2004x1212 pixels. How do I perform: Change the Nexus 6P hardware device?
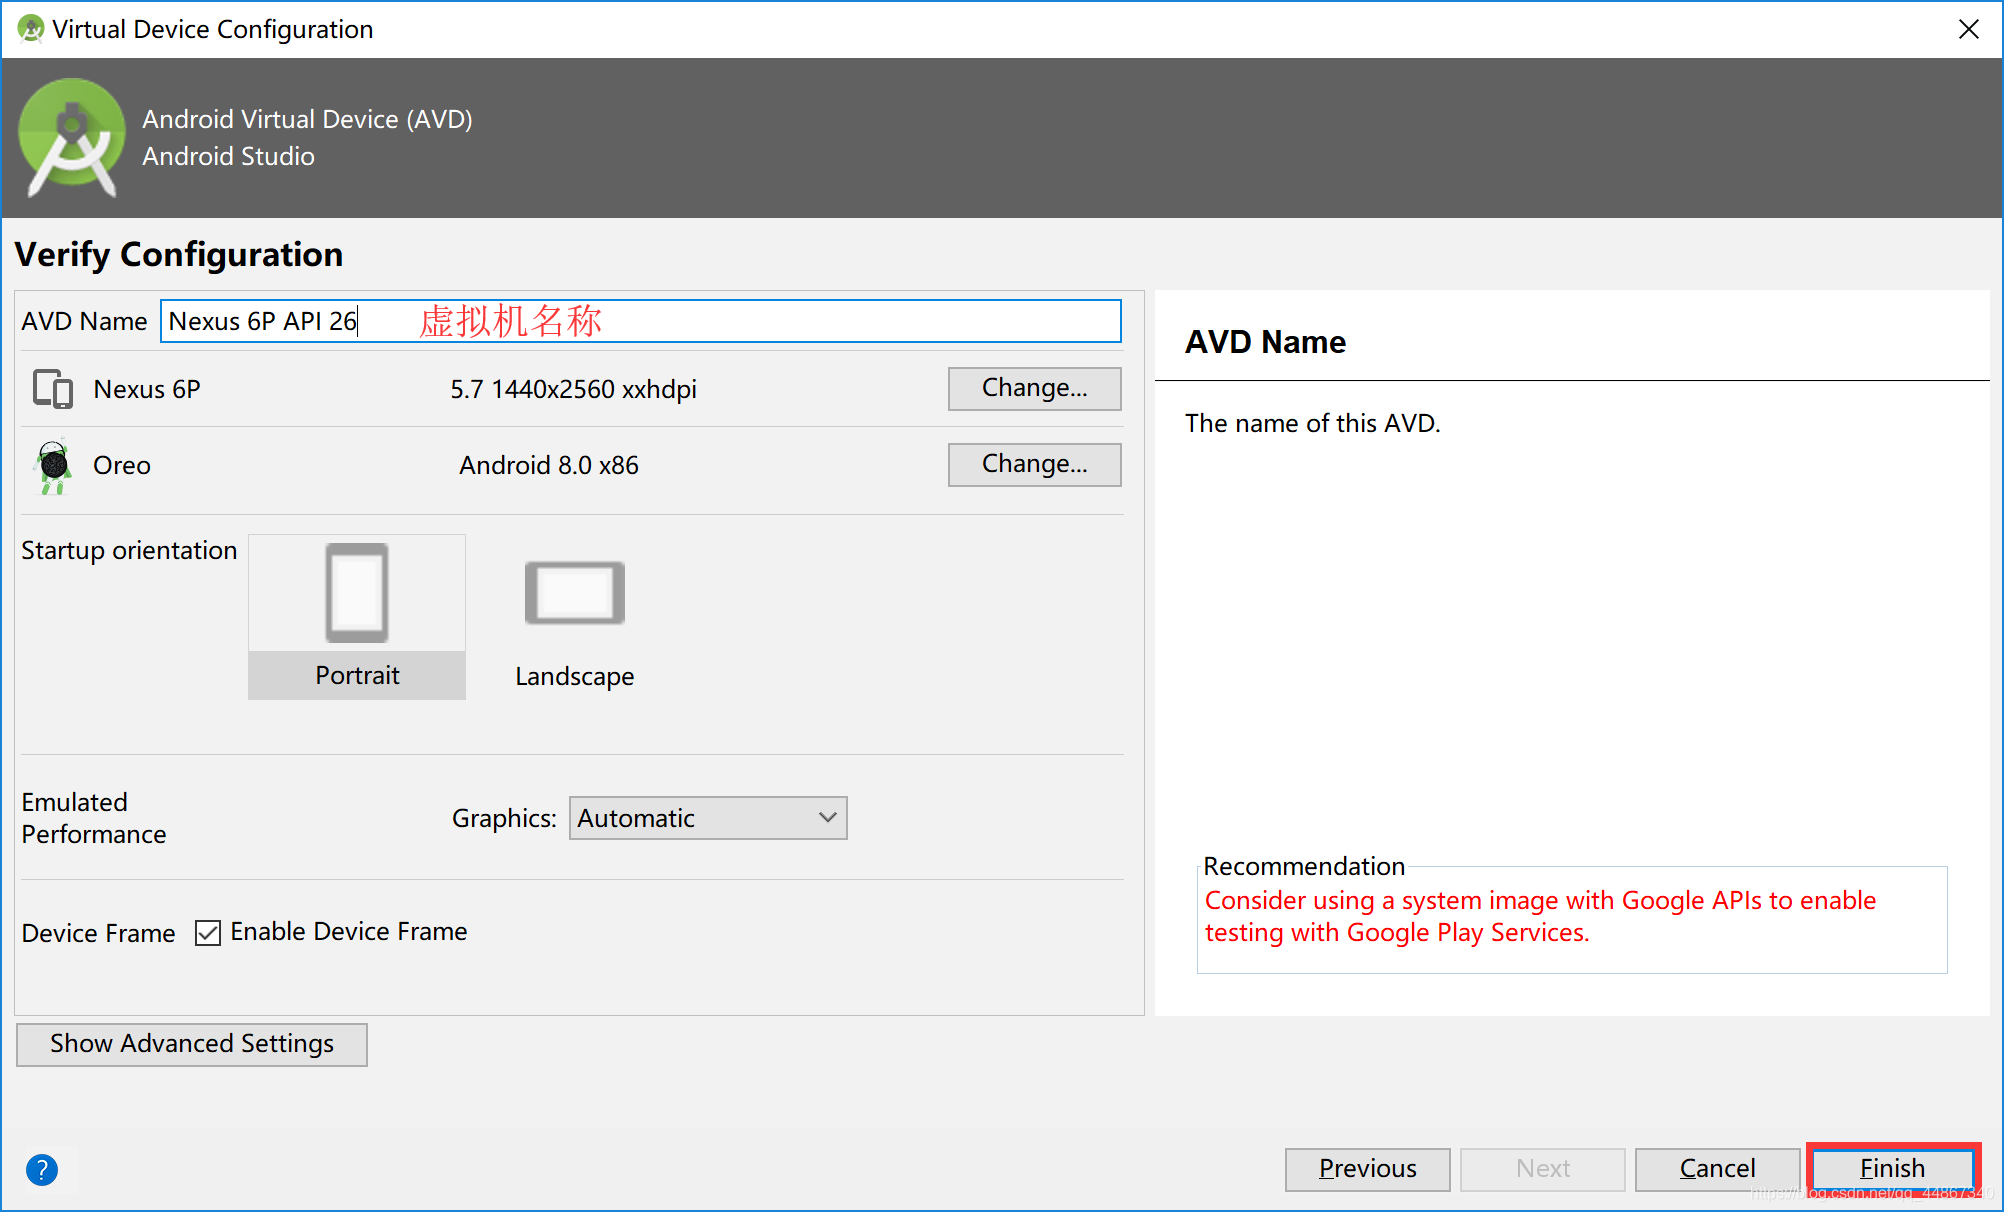coord(1034,388)
